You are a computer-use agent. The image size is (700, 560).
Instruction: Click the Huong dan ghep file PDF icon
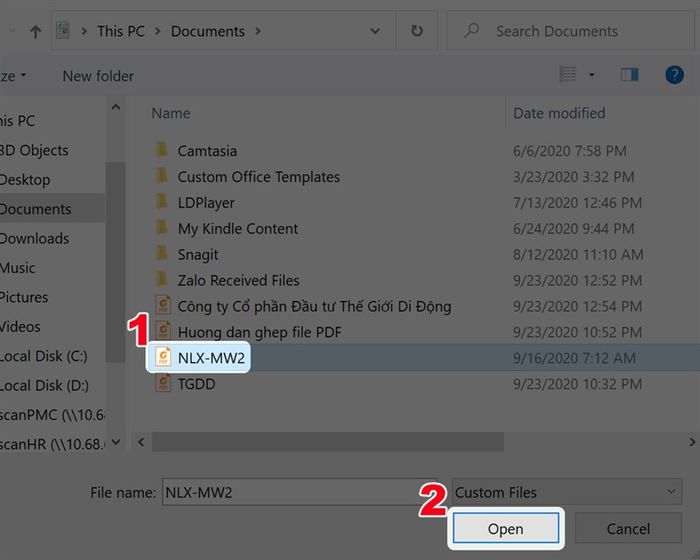pos(163,331)
